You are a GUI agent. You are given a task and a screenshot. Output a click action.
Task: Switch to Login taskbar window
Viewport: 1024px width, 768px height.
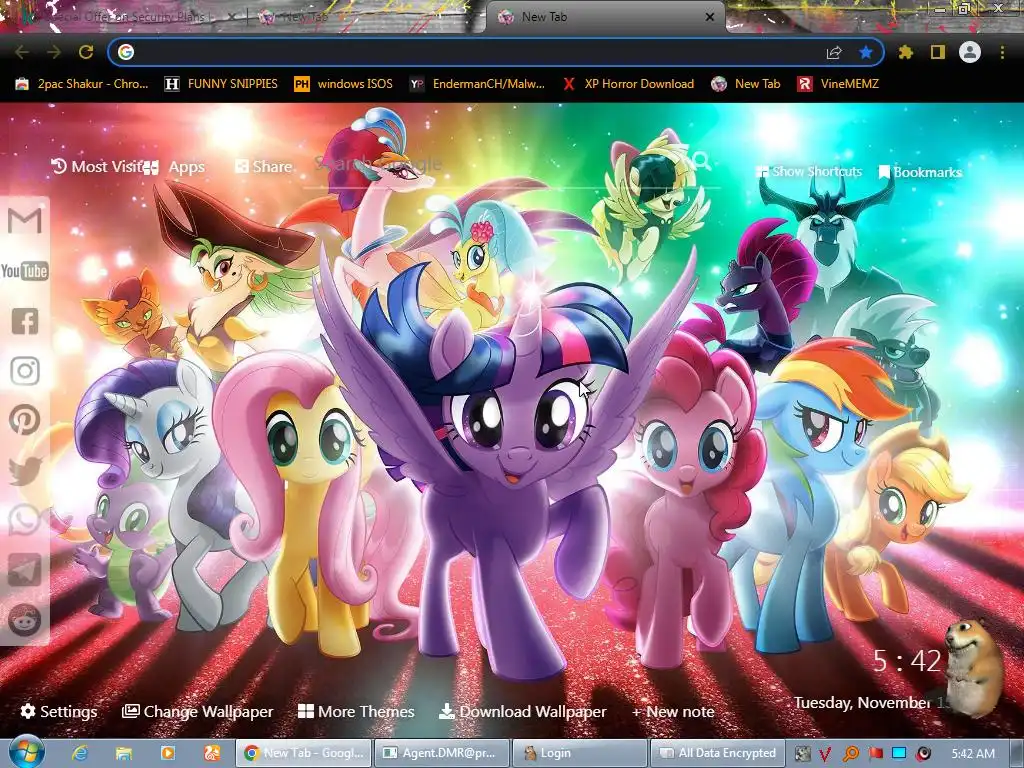pos(579,753)
